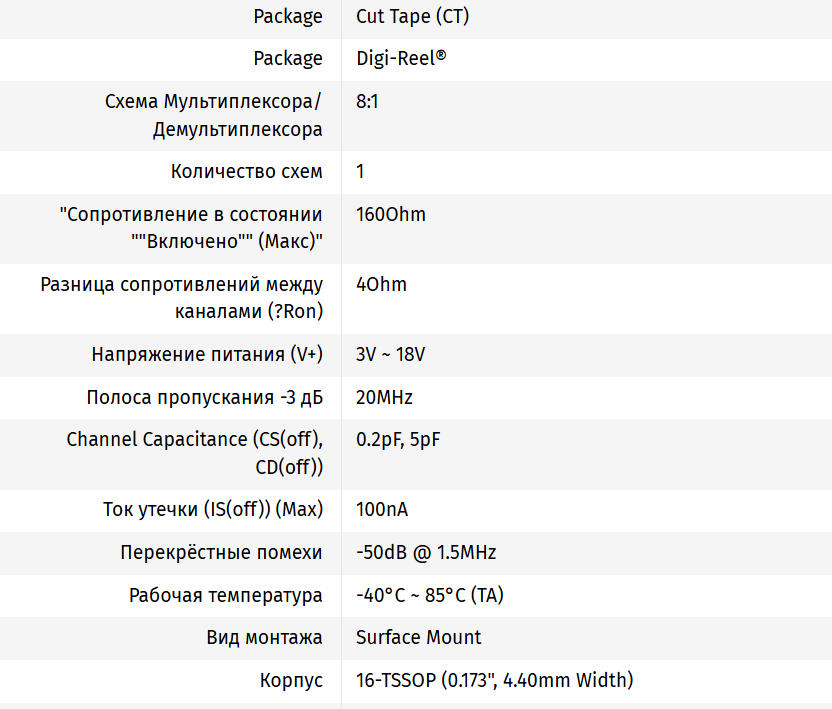Viewport: 832px width, 709px height.
Task: Click the Digi-Reel® package value
Action: 401,58
